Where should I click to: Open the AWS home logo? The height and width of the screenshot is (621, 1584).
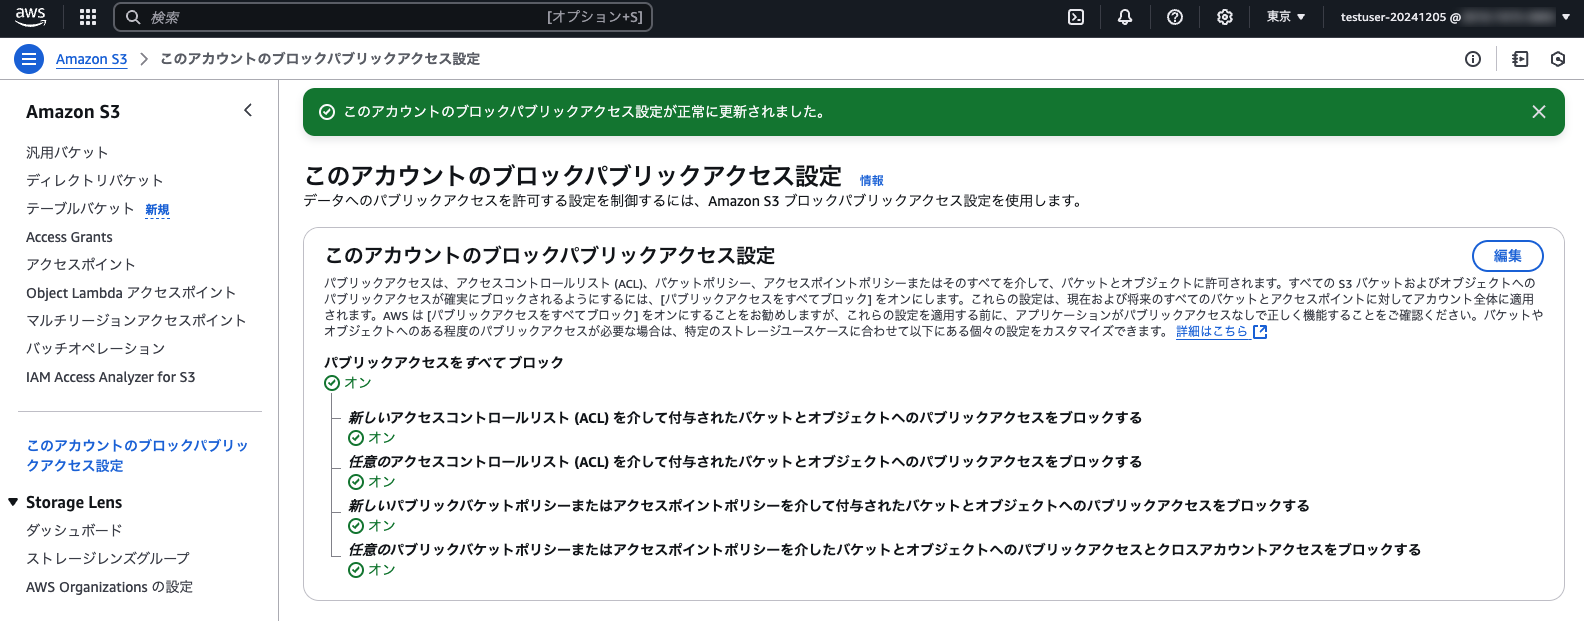[31, 16]
